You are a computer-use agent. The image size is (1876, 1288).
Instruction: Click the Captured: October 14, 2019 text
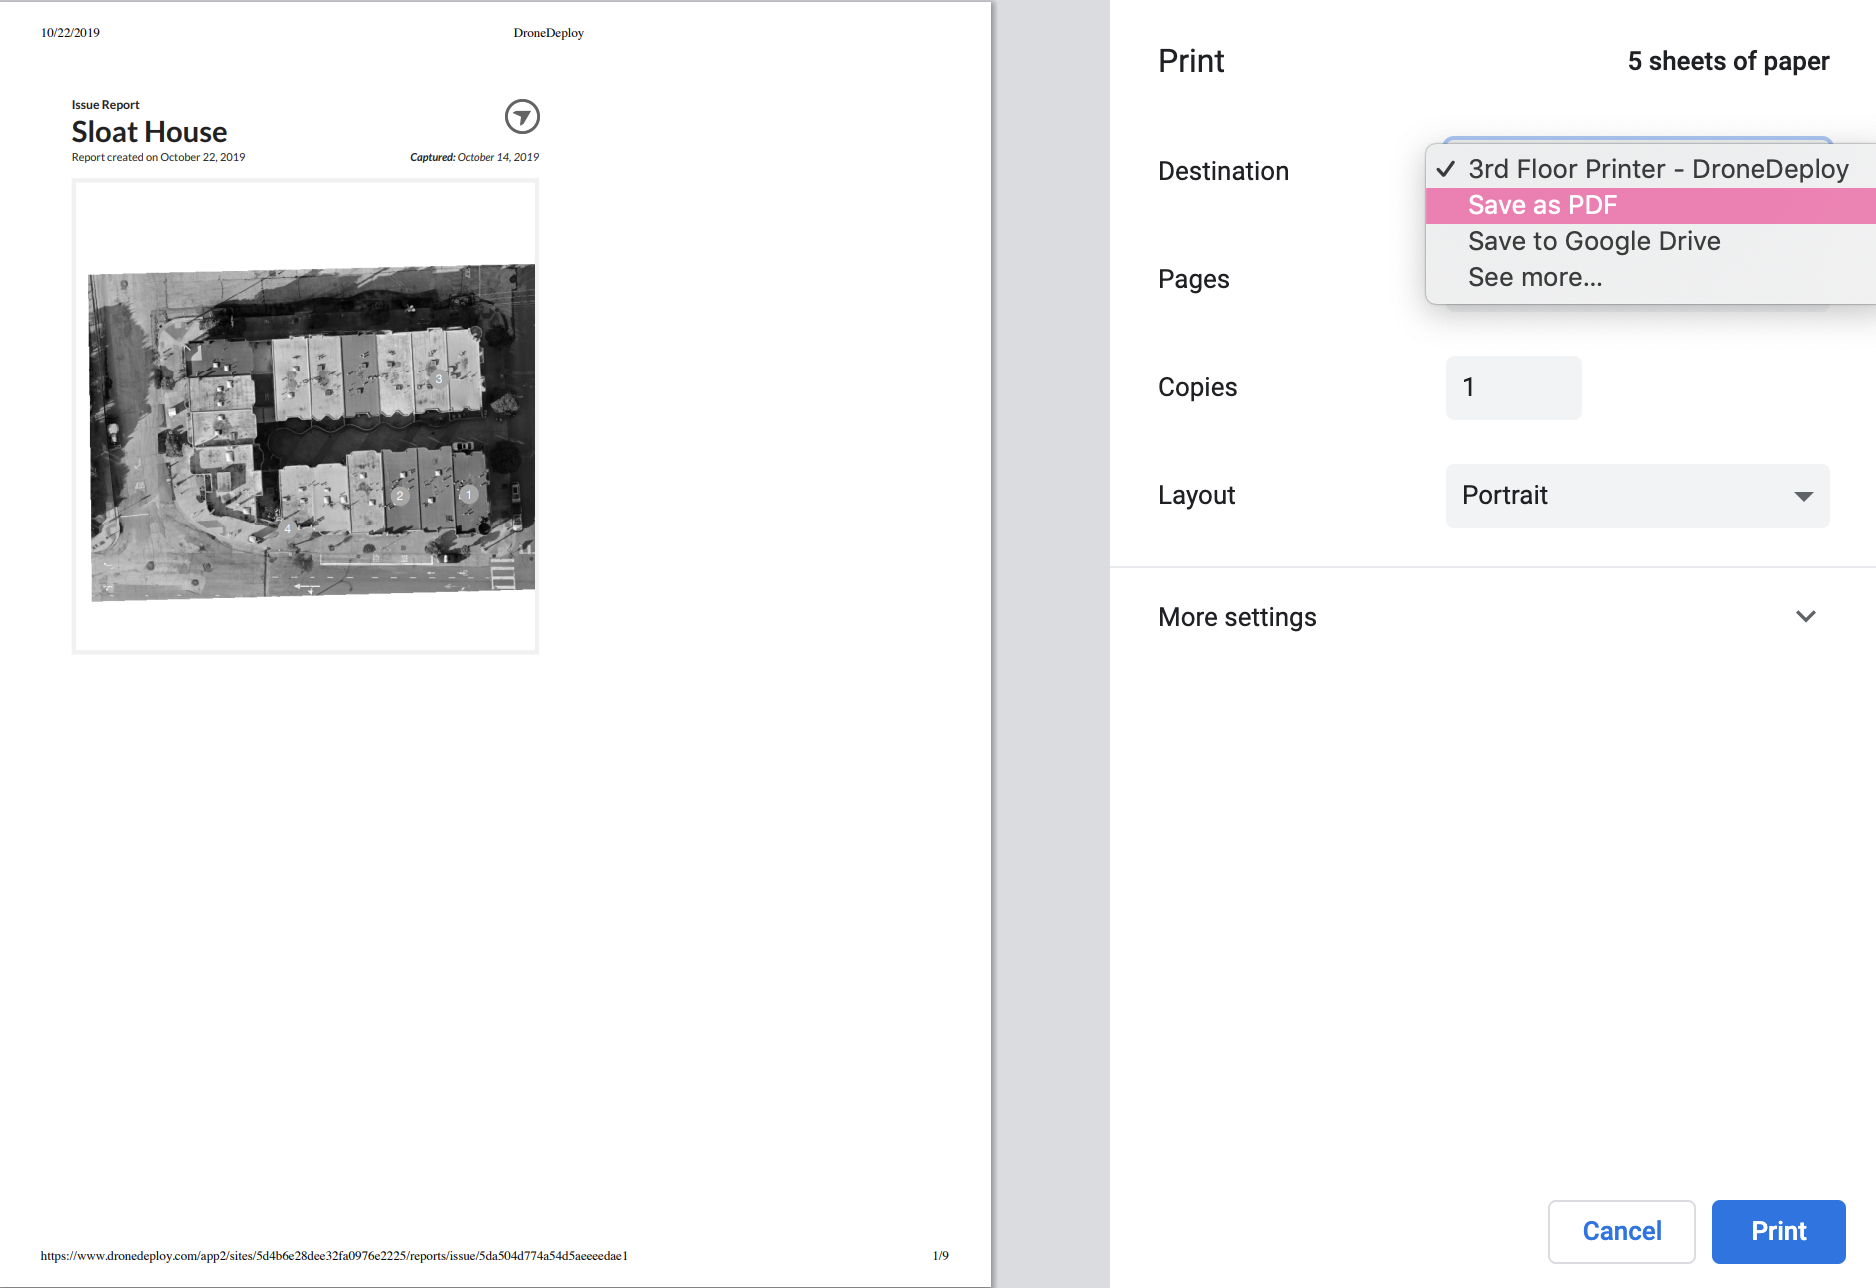click(474, 157)
